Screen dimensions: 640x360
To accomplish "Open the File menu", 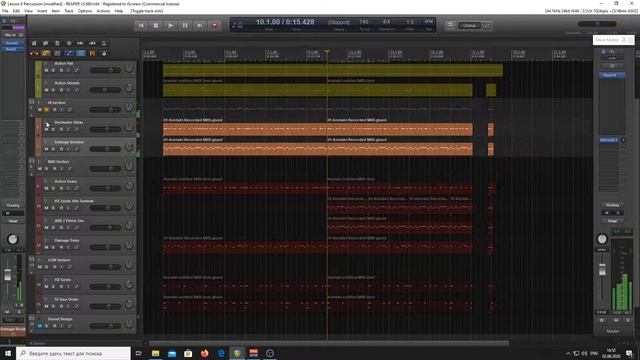I will tap(5, 11).
